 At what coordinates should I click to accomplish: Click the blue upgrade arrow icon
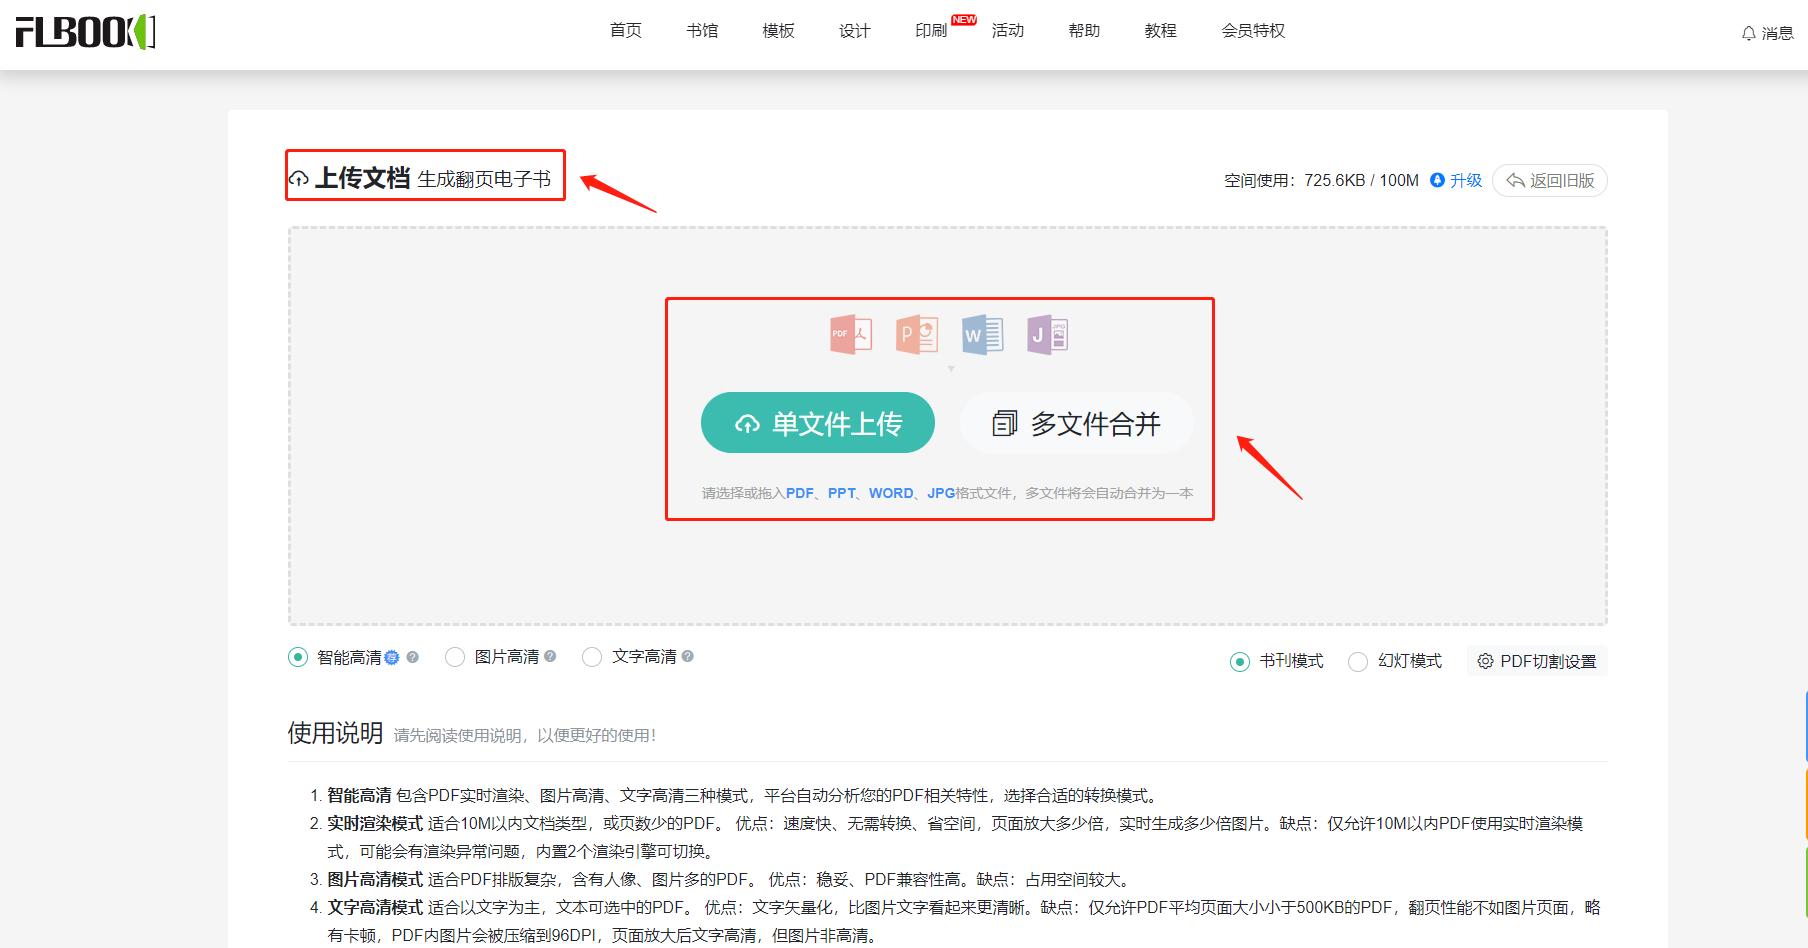point(1437,180)
